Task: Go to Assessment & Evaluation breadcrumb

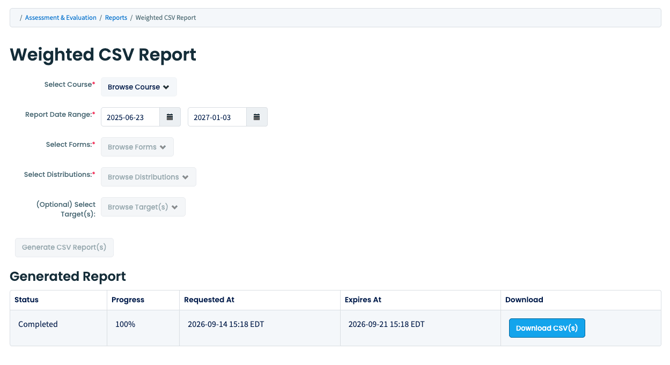Action: [60, 18]
